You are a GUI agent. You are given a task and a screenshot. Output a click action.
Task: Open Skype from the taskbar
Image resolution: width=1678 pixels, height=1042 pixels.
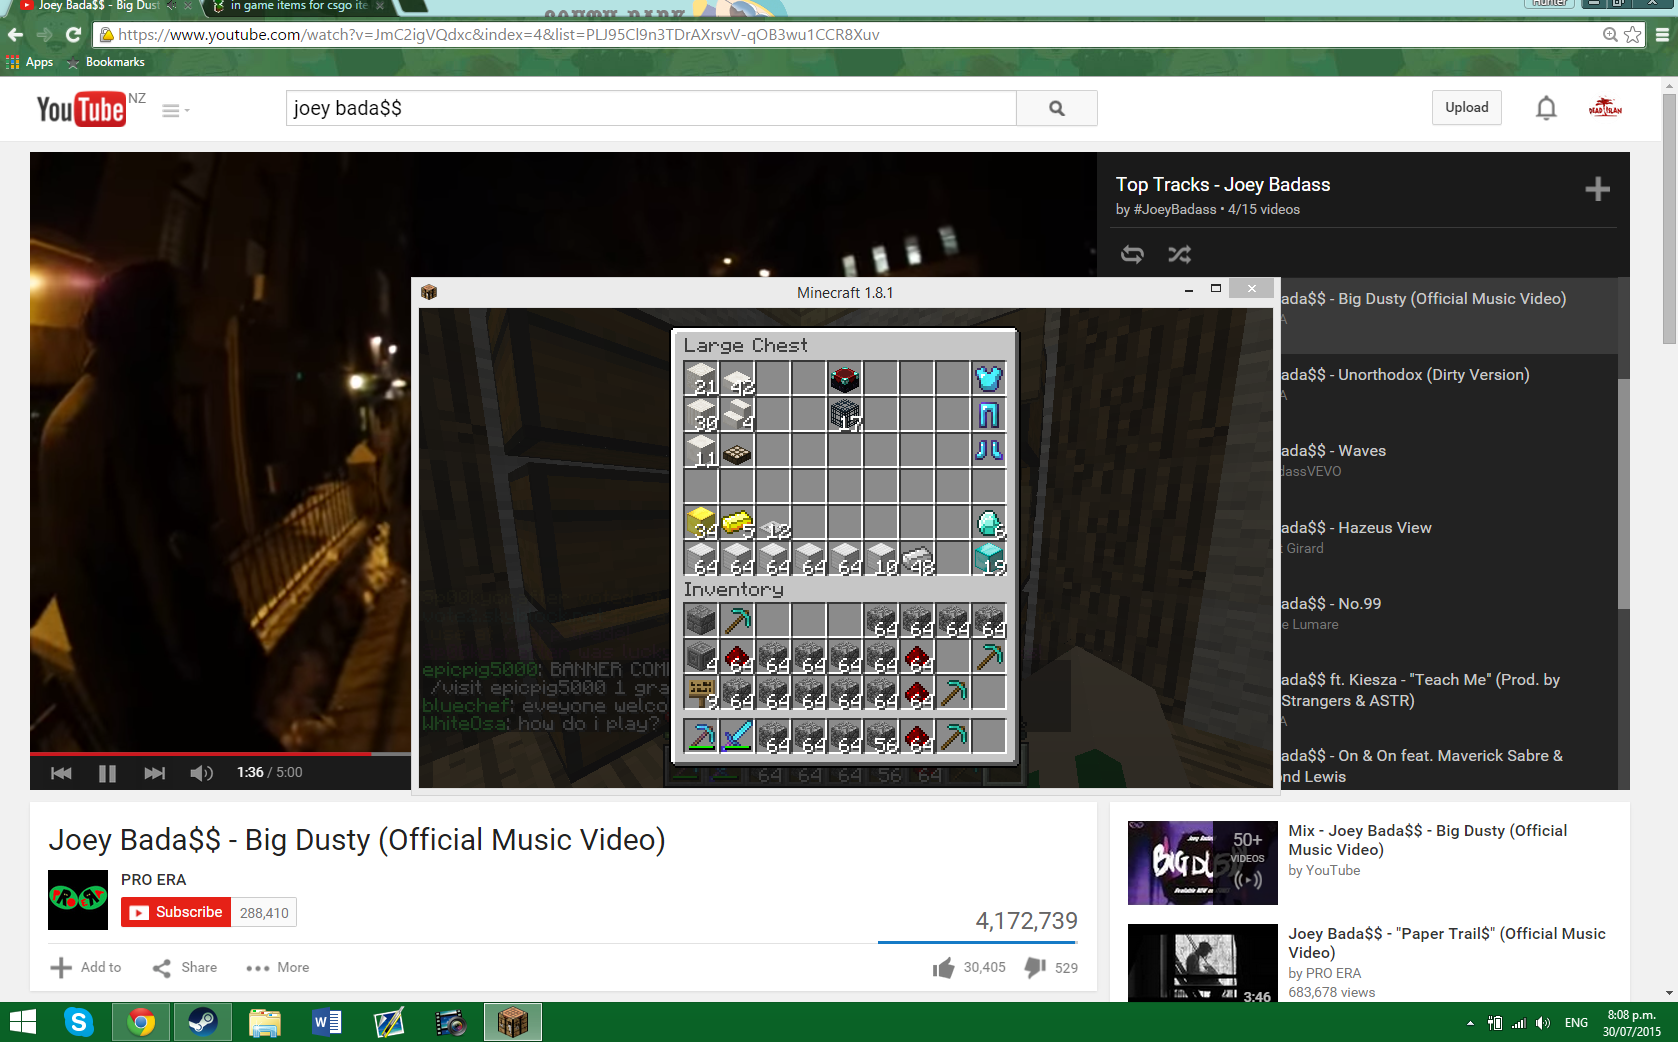[79, 1022]
